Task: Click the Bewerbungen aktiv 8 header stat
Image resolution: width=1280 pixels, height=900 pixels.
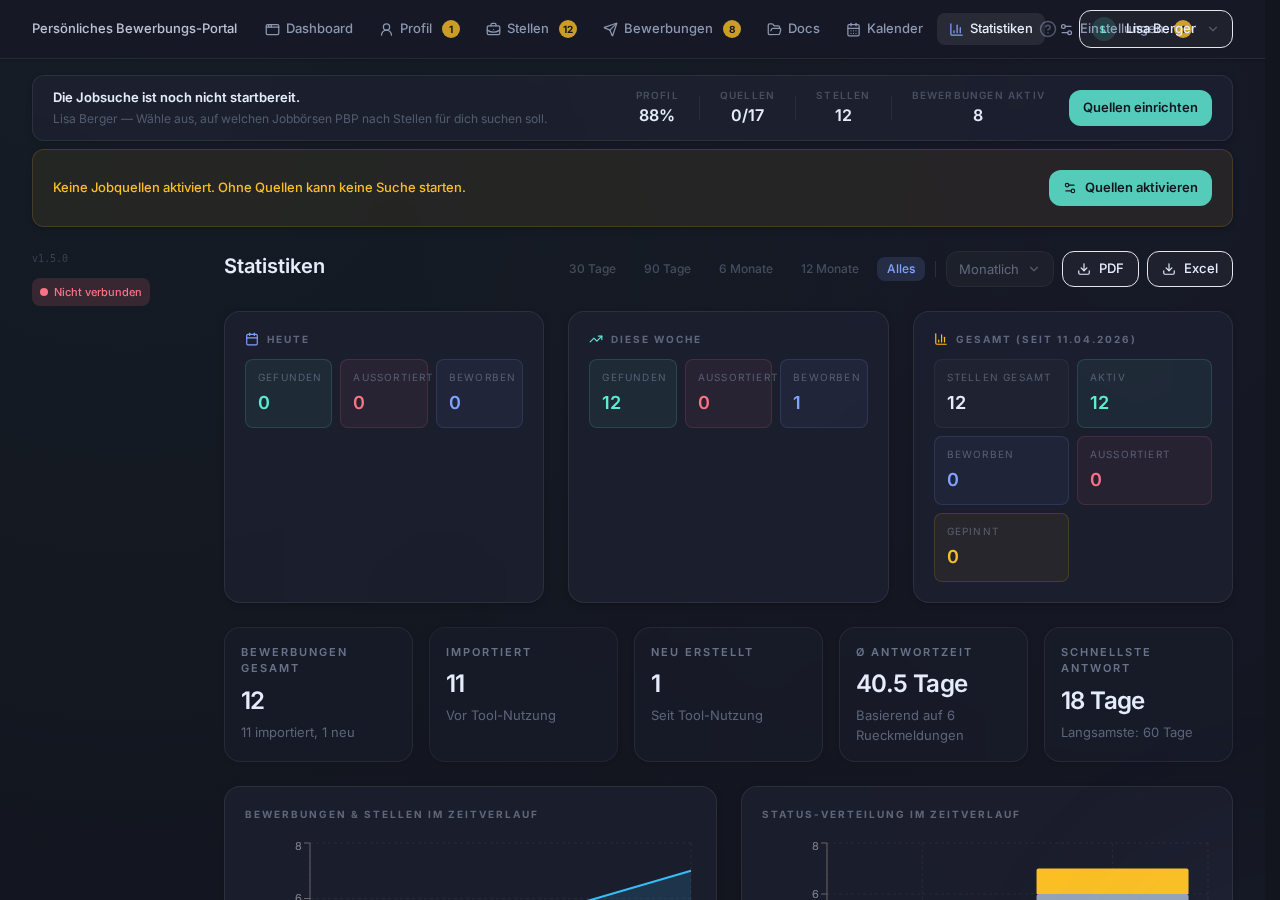Action: [x=978, y=107]
